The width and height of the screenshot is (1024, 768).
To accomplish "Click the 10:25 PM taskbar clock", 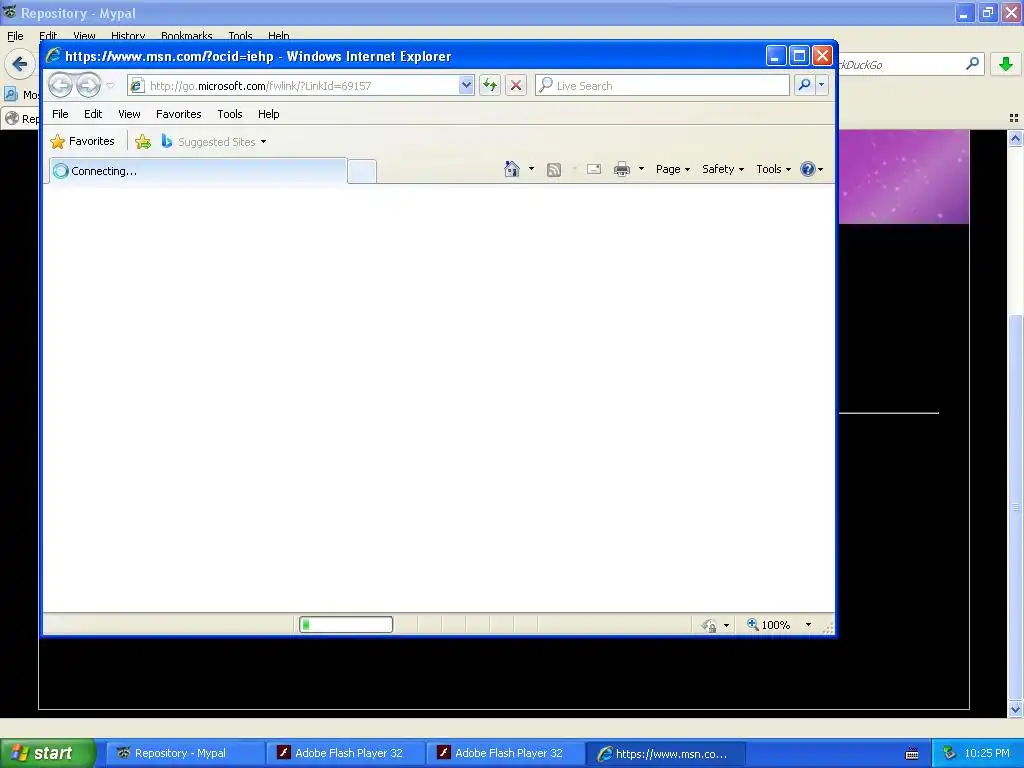I will (987, 754).
